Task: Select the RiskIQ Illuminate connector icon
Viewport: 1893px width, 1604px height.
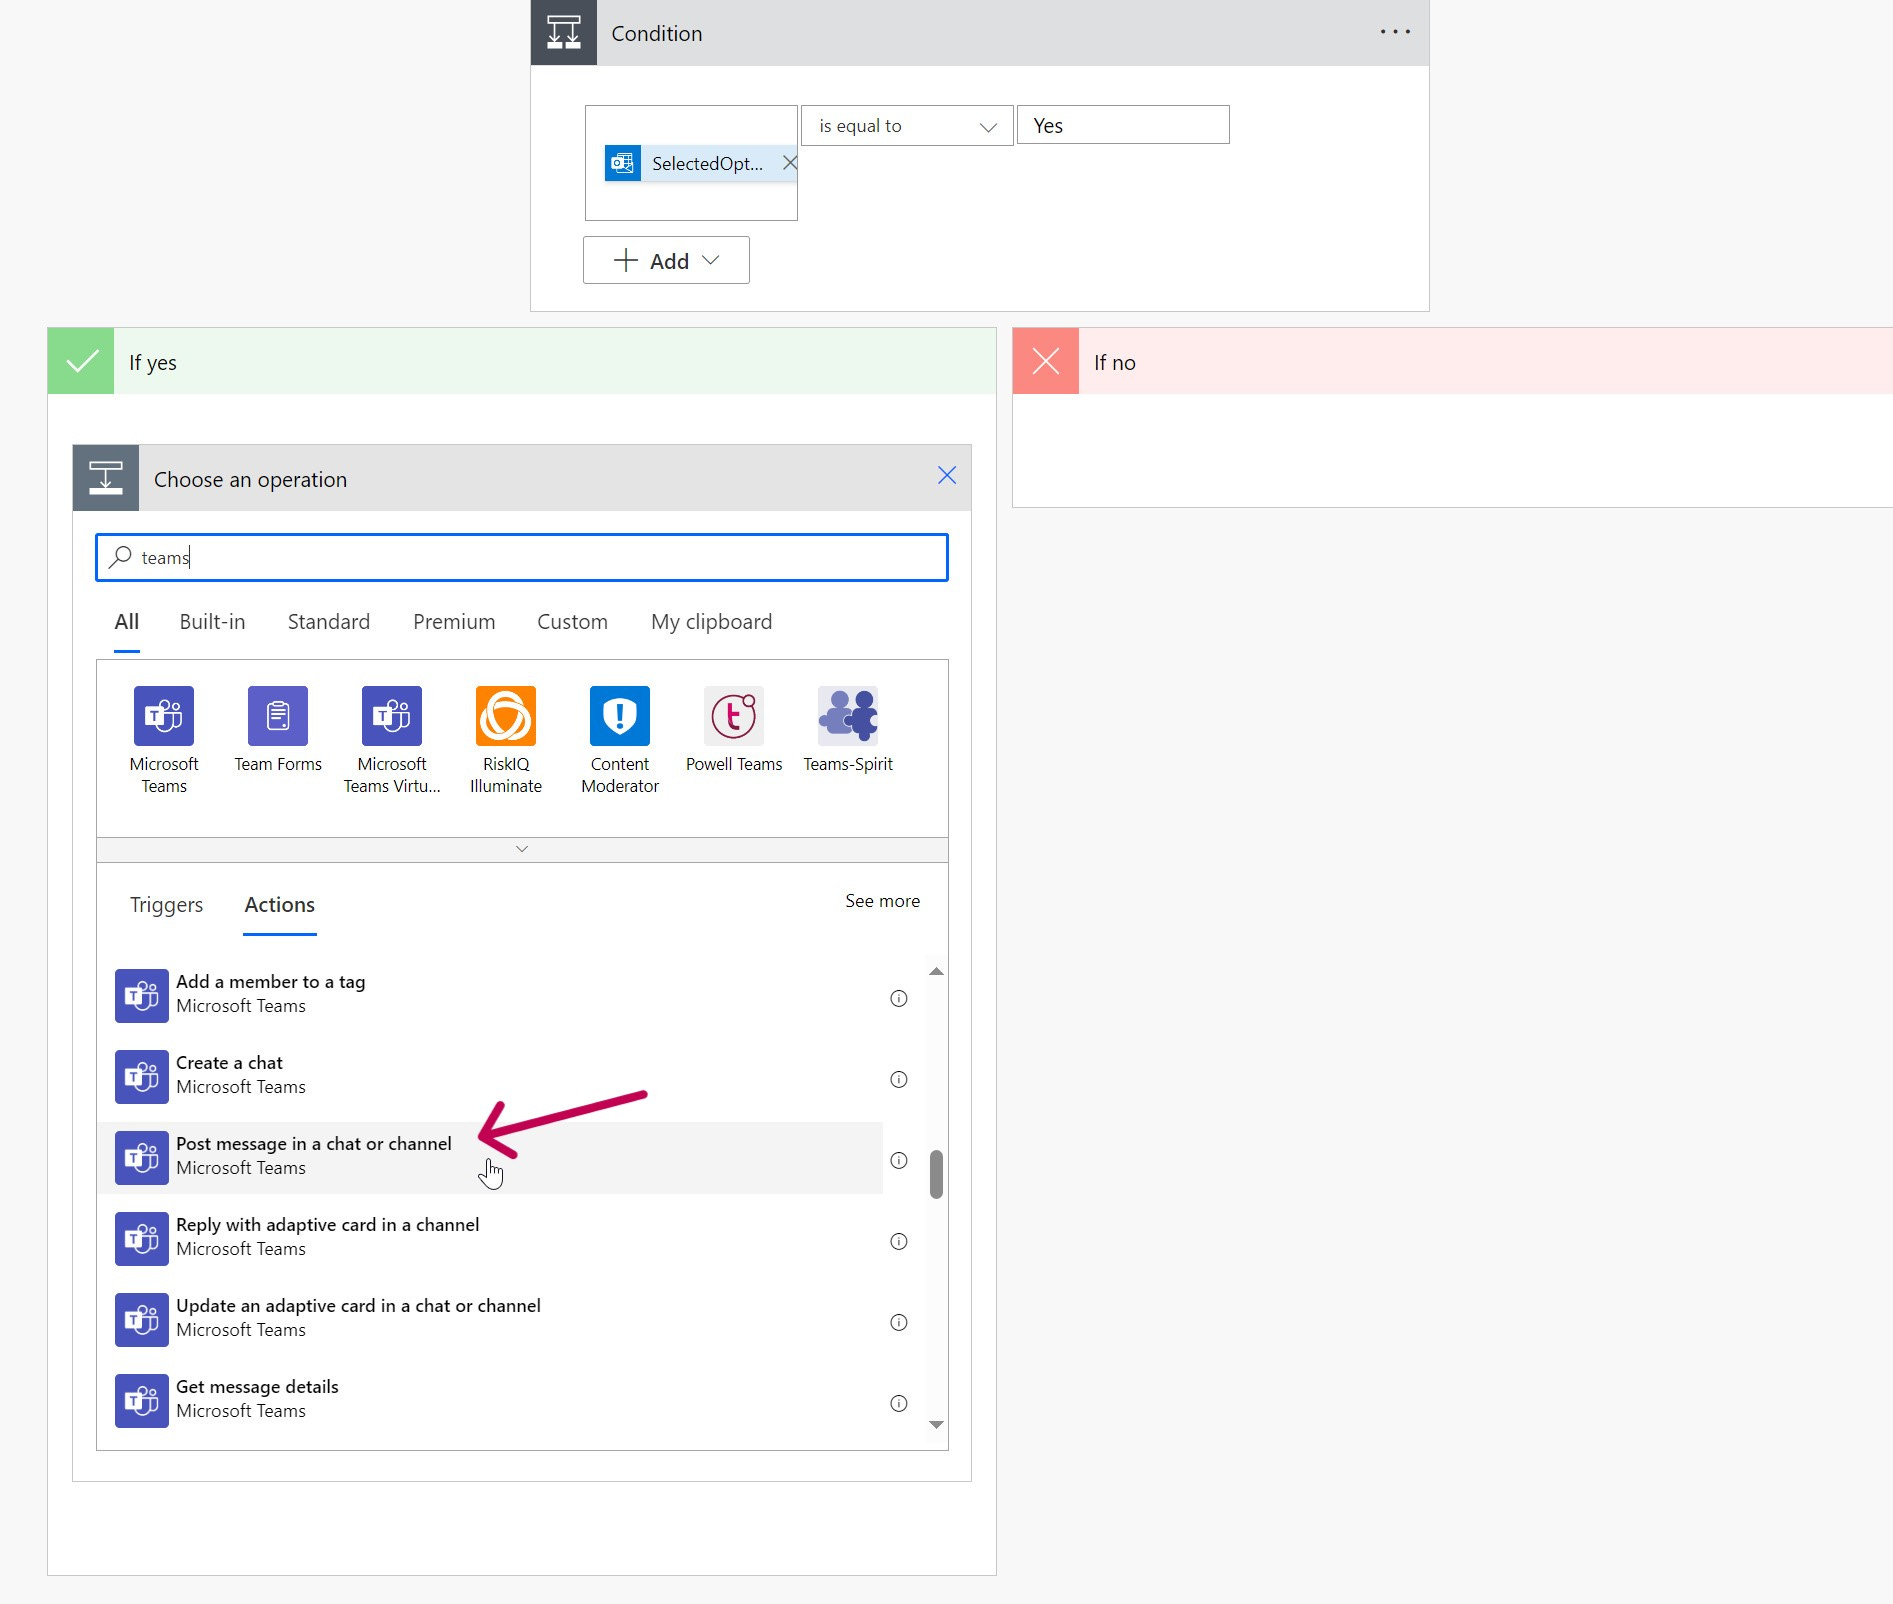Action: [506, 716]
